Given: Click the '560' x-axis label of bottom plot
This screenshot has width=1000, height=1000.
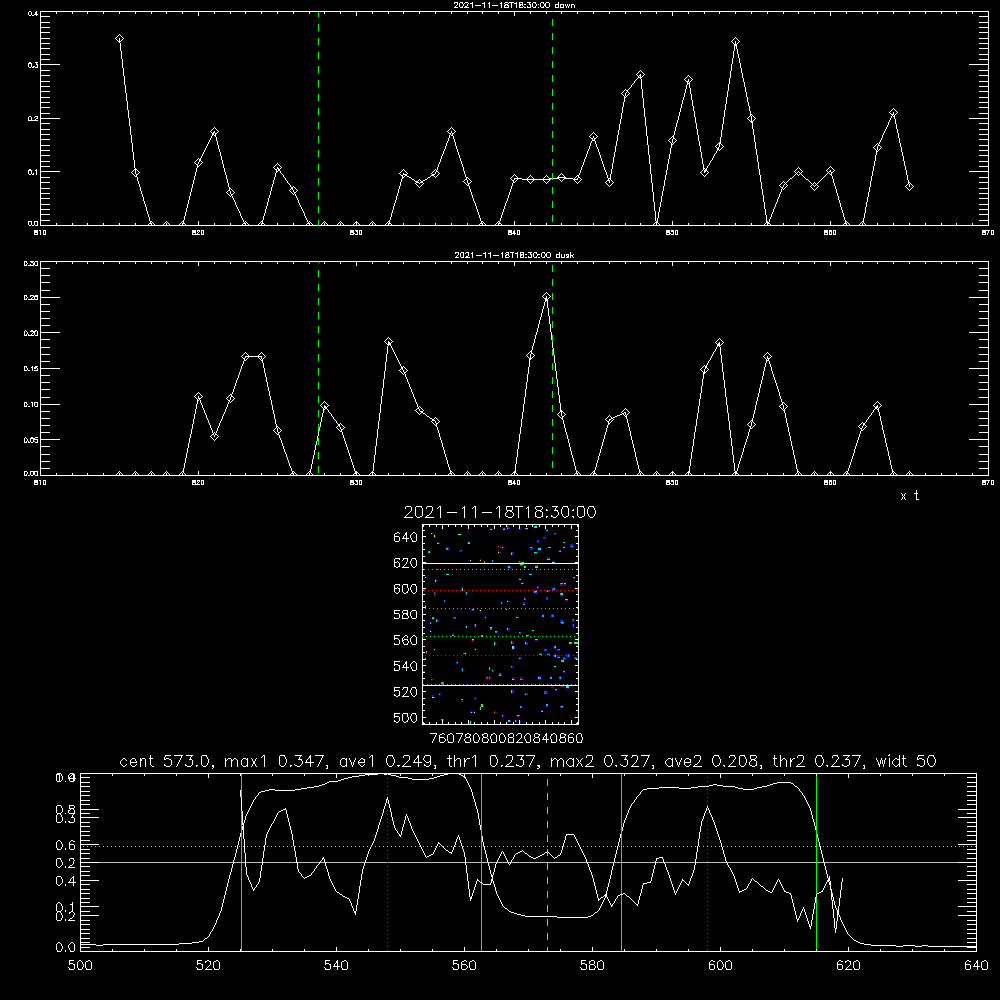Looking at the screenshot, I should pos(464,966).
